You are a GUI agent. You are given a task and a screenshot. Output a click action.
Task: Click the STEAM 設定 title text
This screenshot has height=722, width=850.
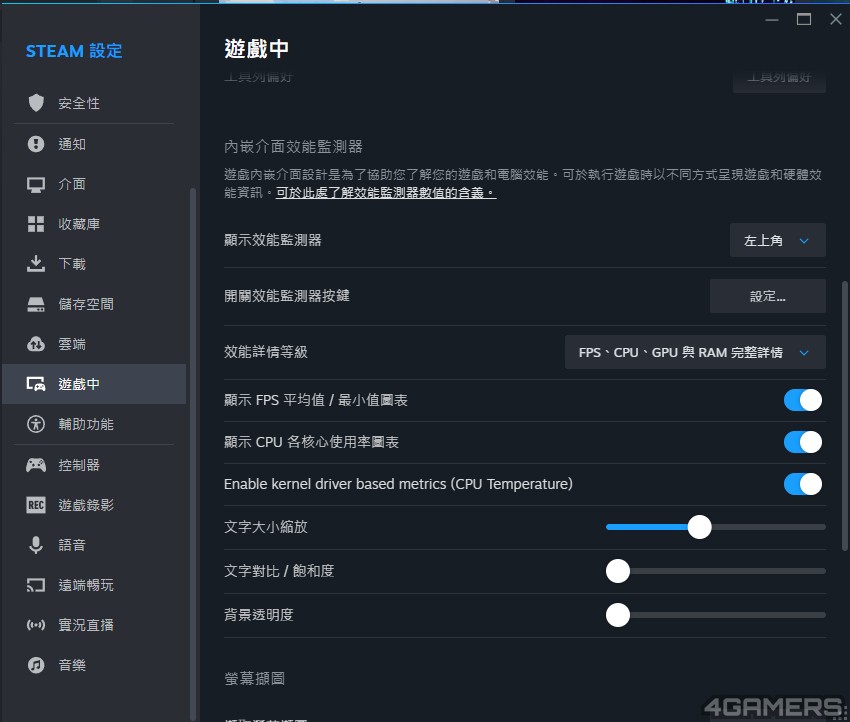click(x=74, y=51)
